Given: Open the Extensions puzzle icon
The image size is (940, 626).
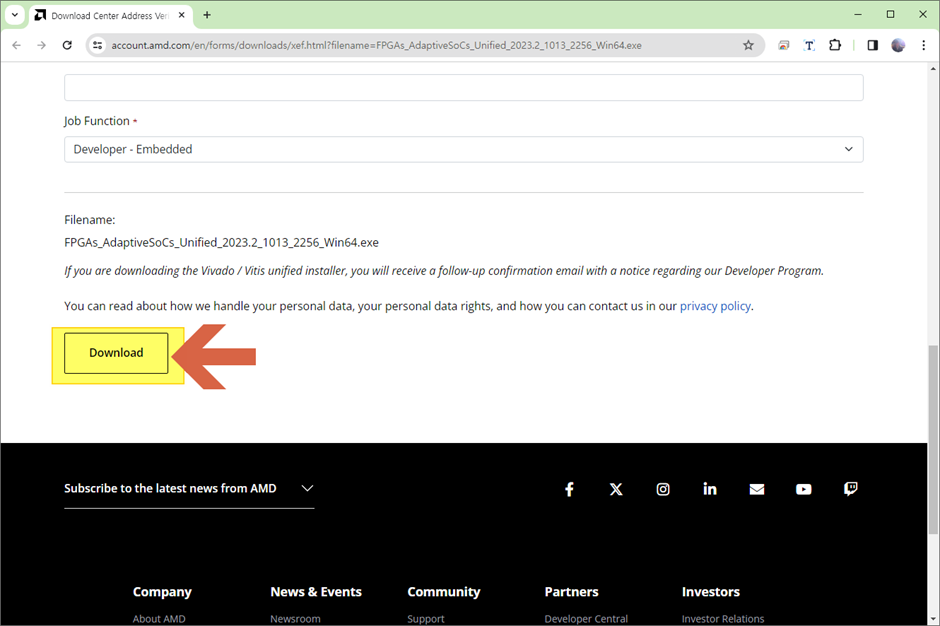Looking at the screenshot, I should click(x=834, y=45).
